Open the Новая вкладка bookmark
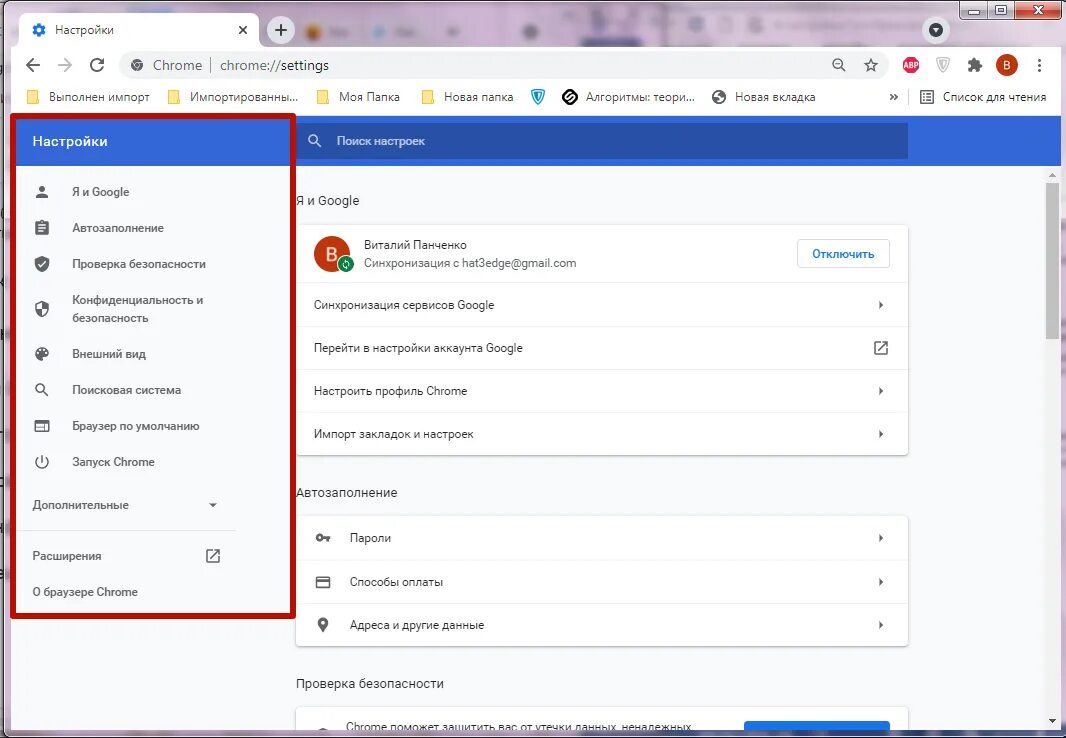This screenshot has height=738, width=1066. 763,97
